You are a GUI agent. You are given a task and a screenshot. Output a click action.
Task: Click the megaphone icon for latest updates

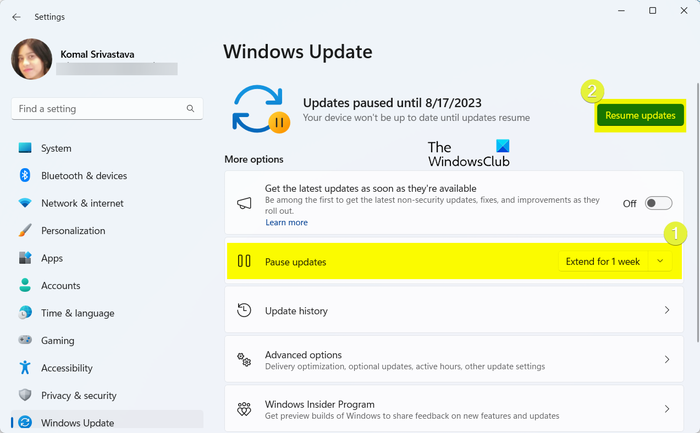tap(244, 204)
